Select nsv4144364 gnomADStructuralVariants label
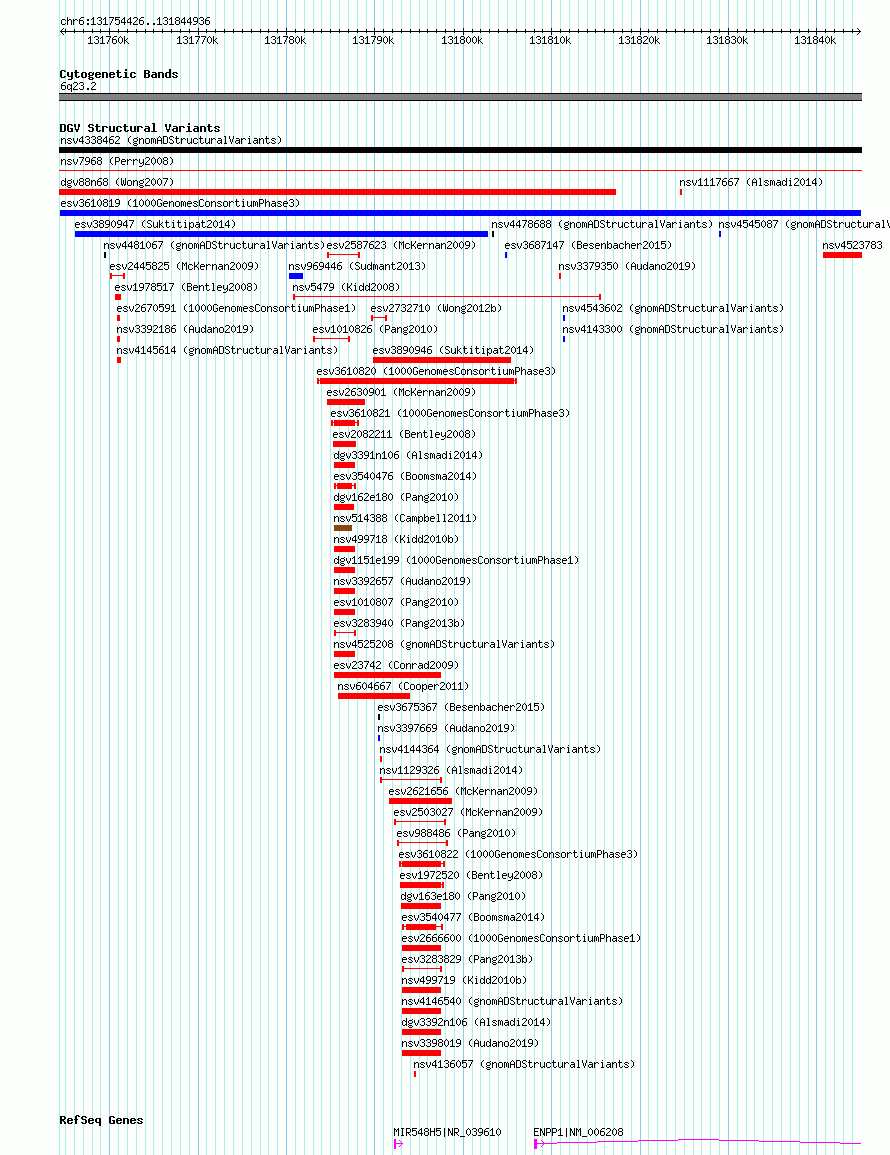 491,749
